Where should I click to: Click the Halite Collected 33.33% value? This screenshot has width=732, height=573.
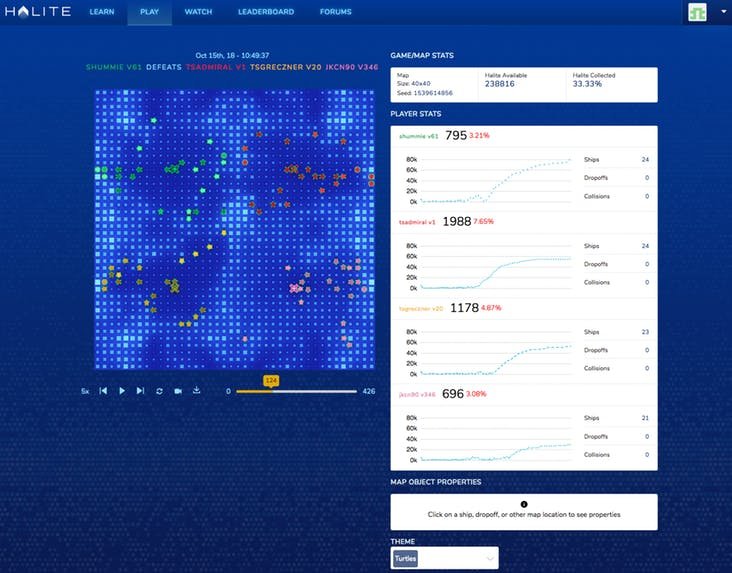pos(587,84)
